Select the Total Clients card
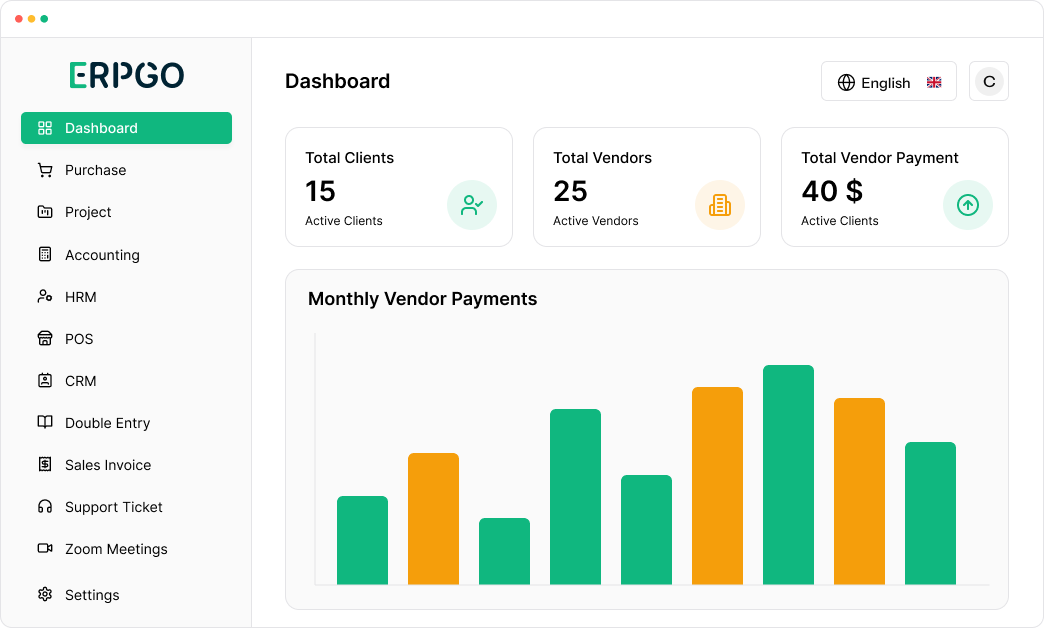Viewport: 1044px width, 628px height. [x=399, y=187]
